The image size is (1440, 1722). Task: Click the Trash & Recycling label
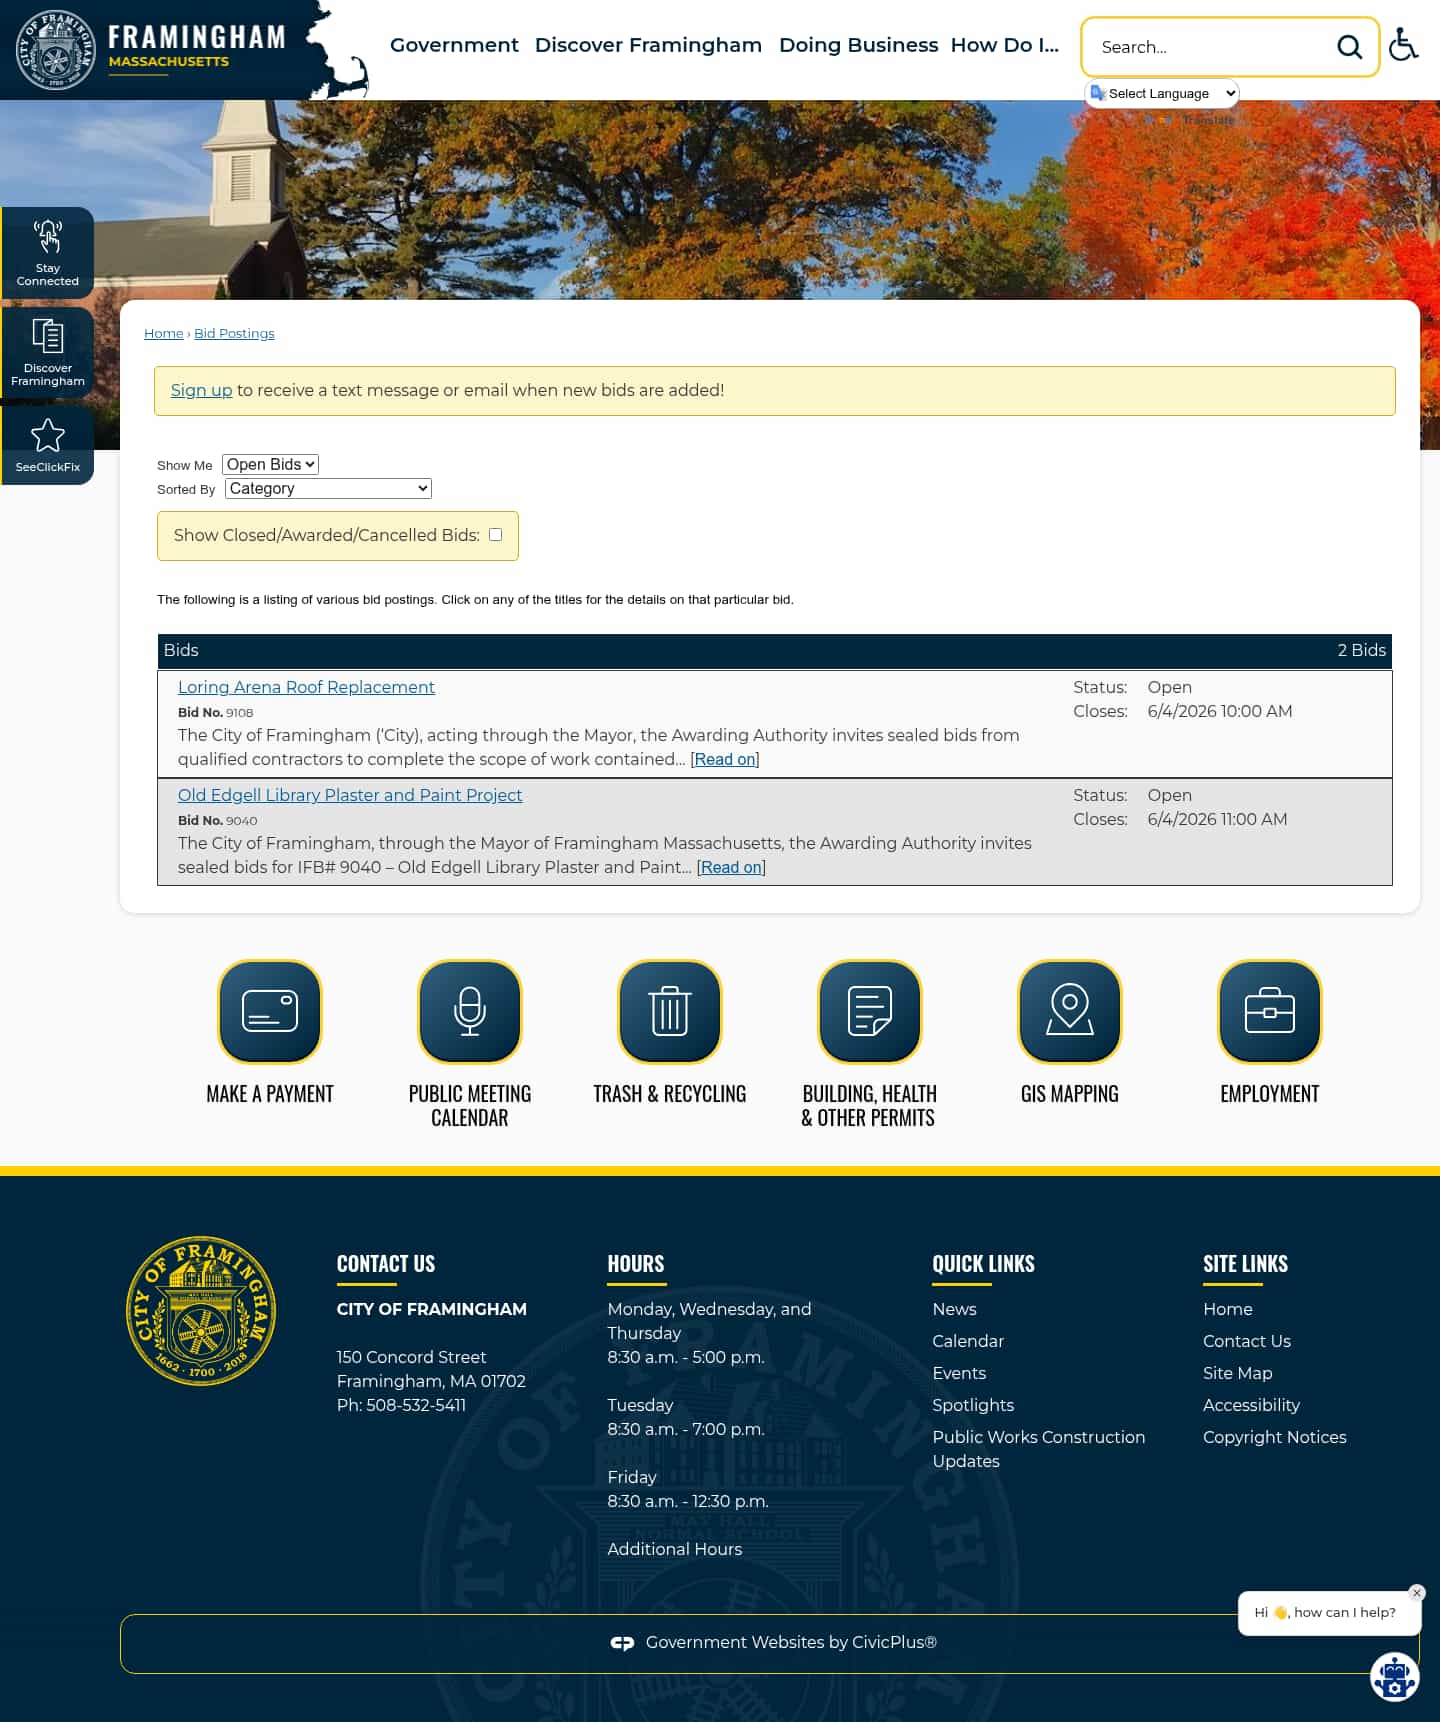pos(670,1094)
